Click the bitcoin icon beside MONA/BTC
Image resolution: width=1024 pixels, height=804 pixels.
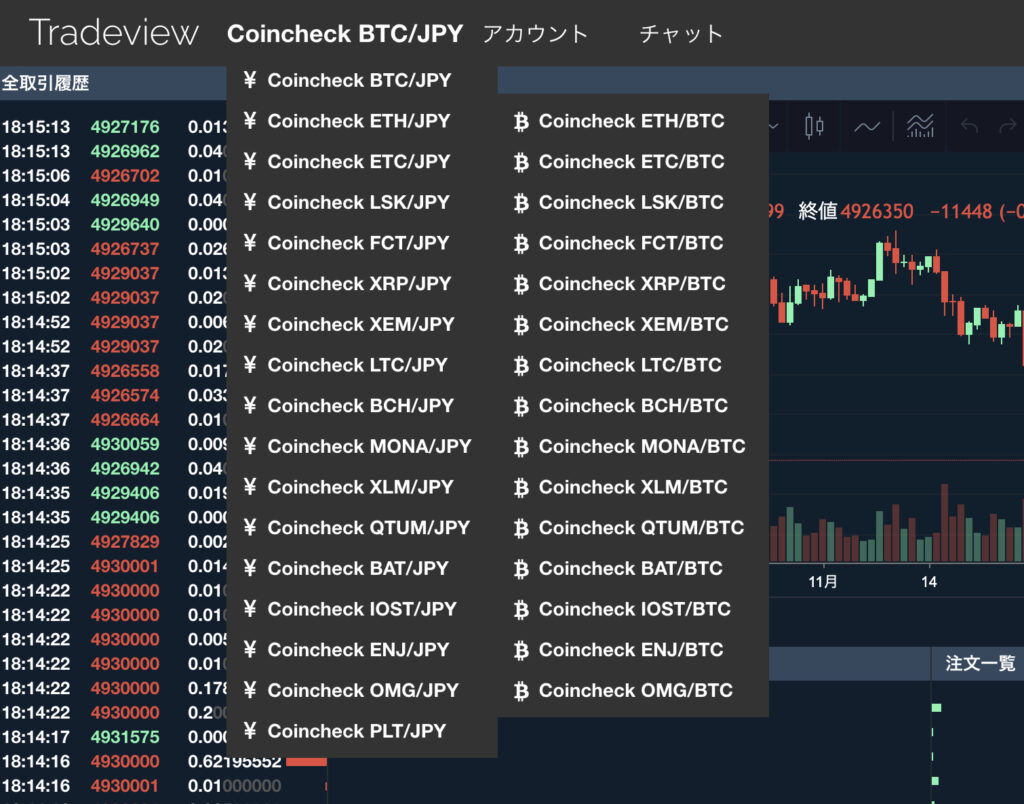click(x=520, y=447)
